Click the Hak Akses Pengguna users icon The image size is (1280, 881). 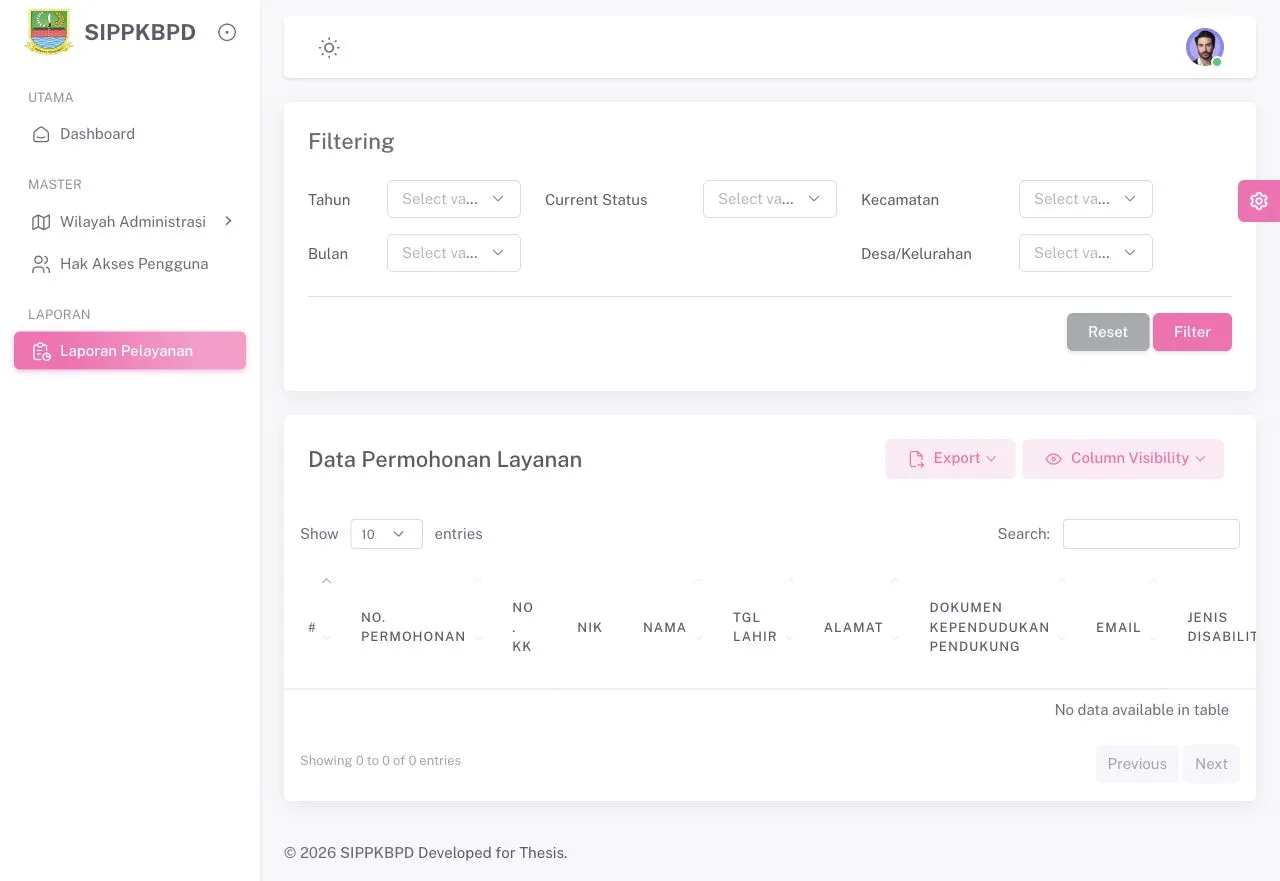coord(41,264)
